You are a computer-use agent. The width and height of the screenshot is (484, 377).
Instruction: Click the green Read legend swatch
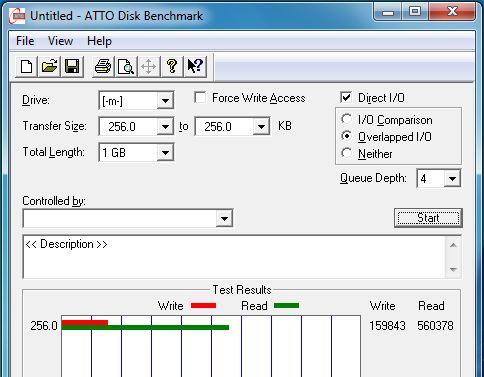click(x=286, y=305)
